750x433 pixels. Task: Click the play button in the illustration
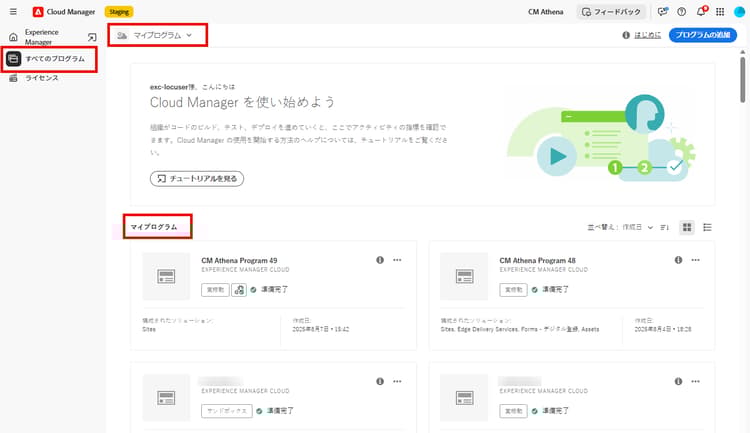coord(556,156)
